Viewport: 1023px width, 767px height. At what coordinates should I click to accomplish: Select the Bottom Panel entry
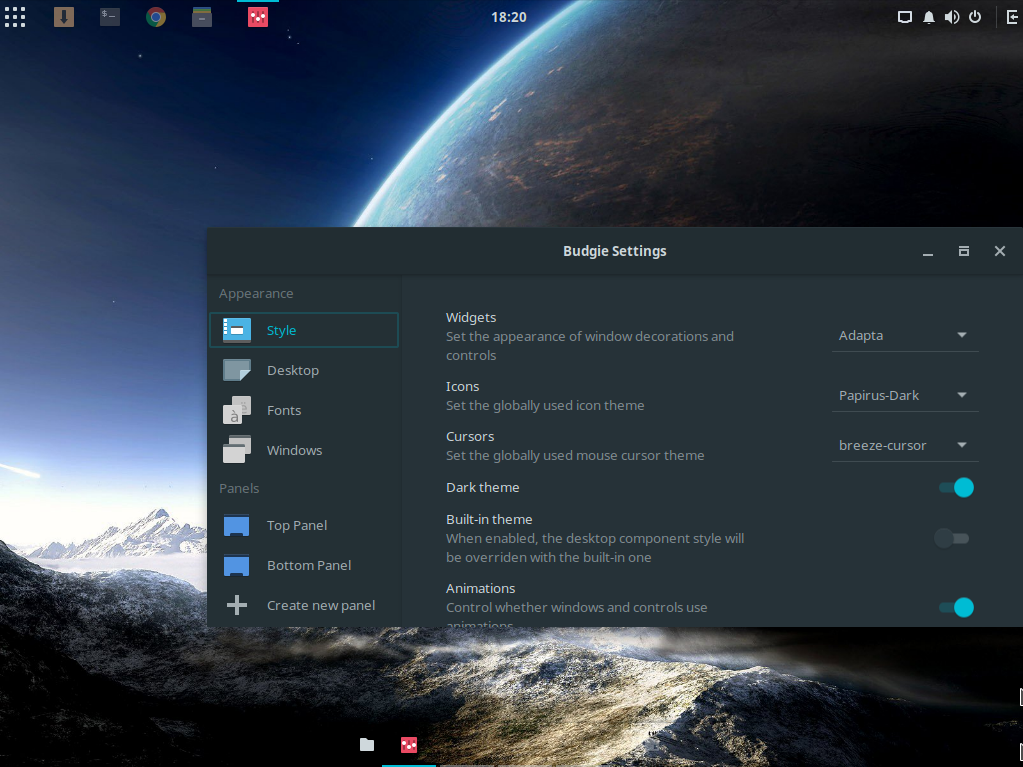(x=303, y=565)
